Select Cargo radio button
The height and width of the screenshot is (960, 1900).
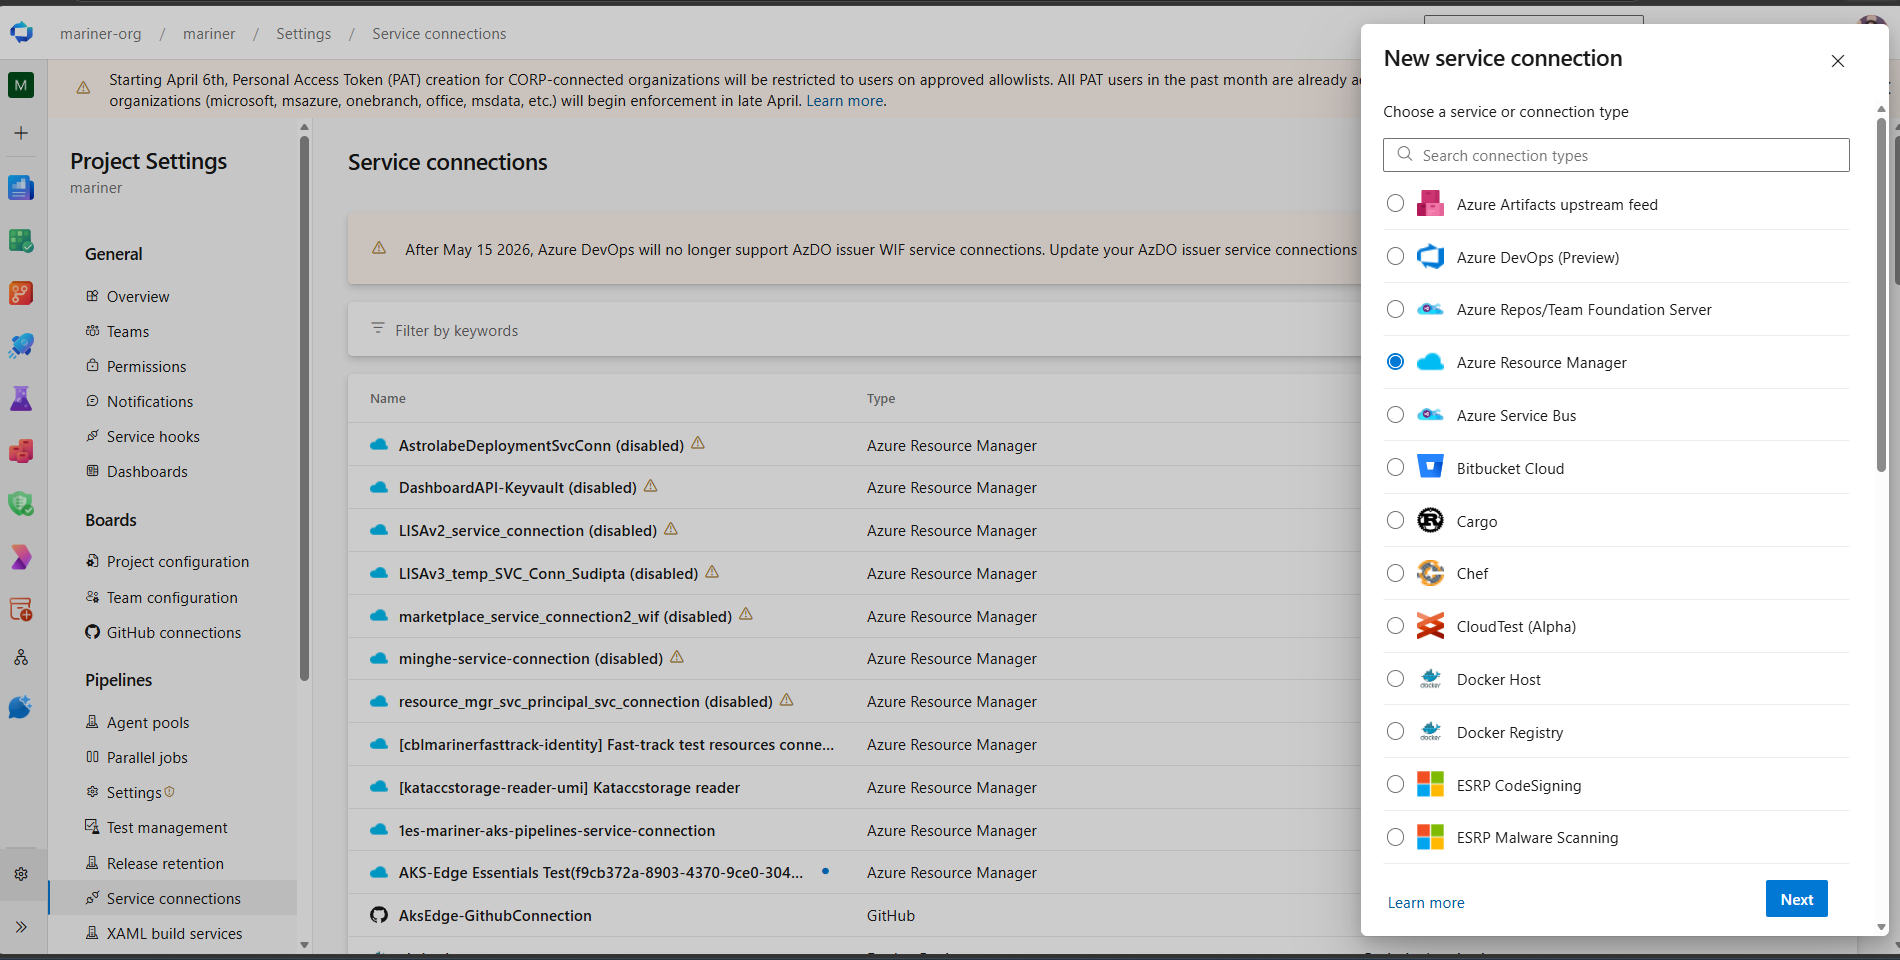tap(1395, 520)
